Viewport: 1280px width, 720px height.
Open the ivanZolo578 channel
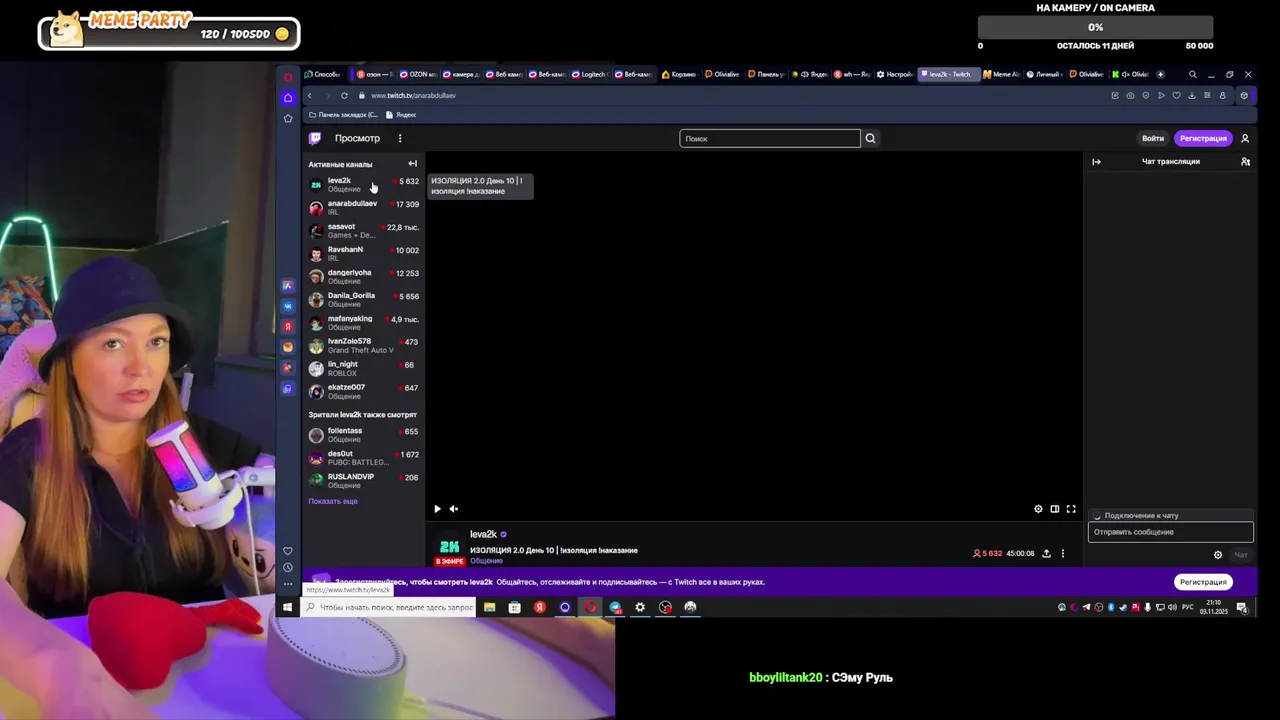[x=363, y=346]
